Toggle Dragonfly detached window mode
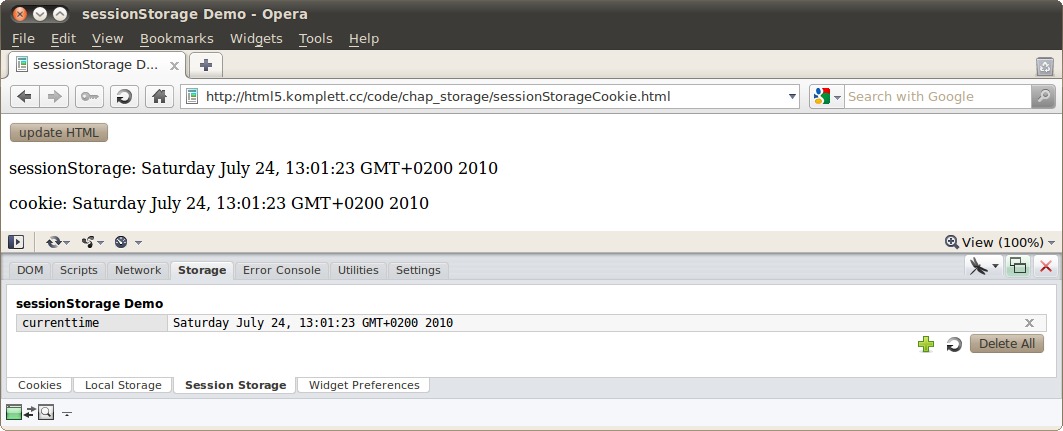1063x431 pixels. tap(1018, 266)
